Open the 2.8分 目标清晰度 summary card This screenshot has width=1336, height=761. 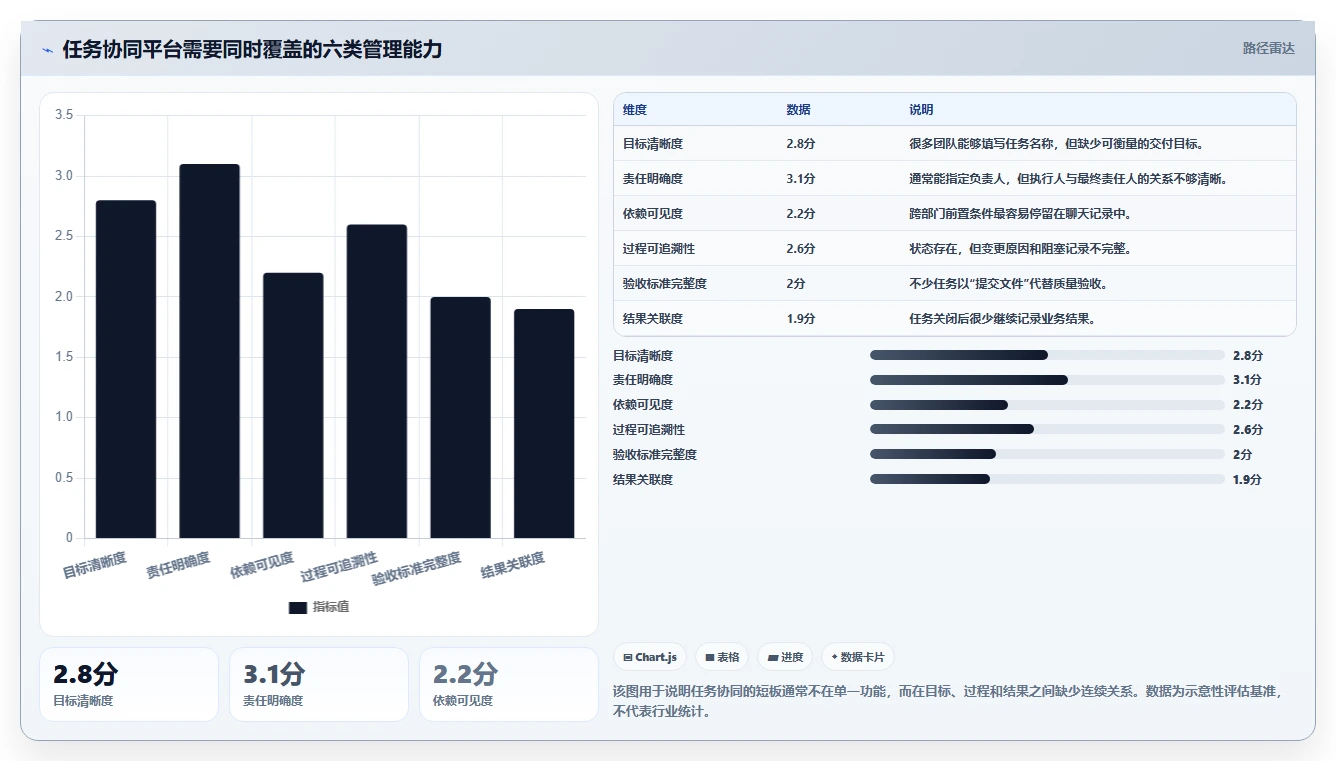click(x=129, y=684)
